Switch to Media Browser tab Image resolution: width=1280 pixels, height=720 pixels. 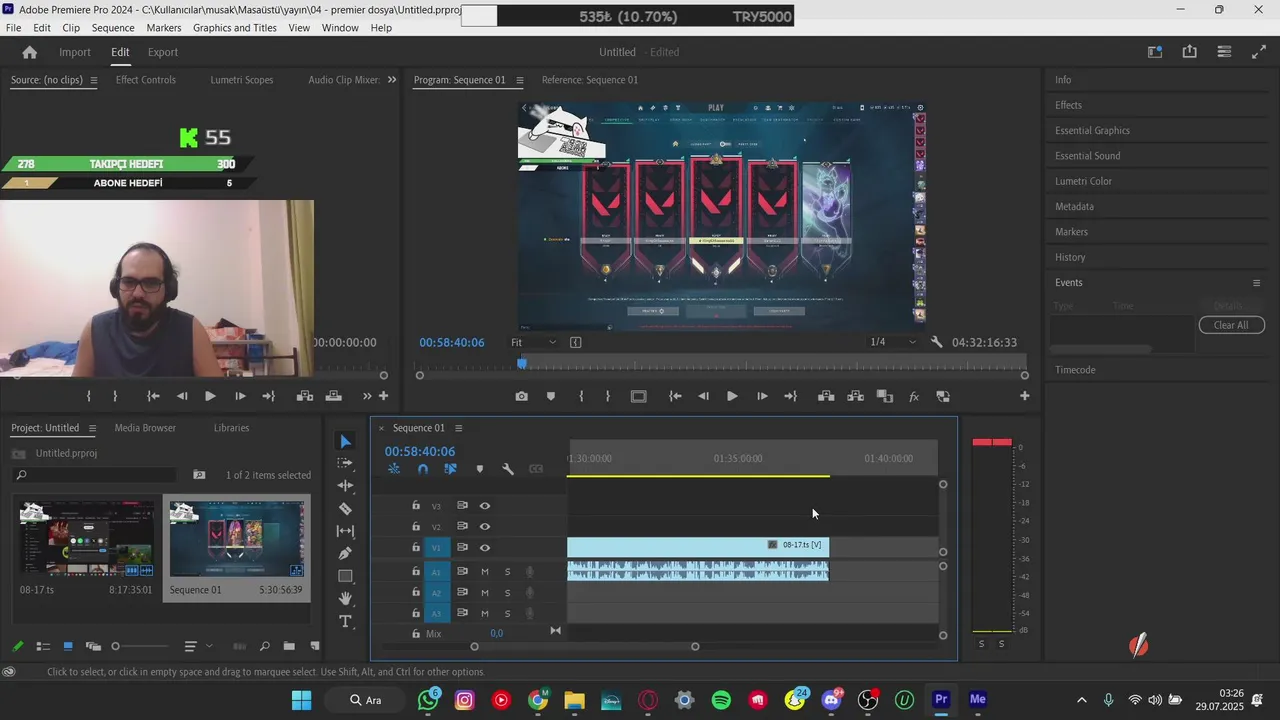[x=145, y=428]
